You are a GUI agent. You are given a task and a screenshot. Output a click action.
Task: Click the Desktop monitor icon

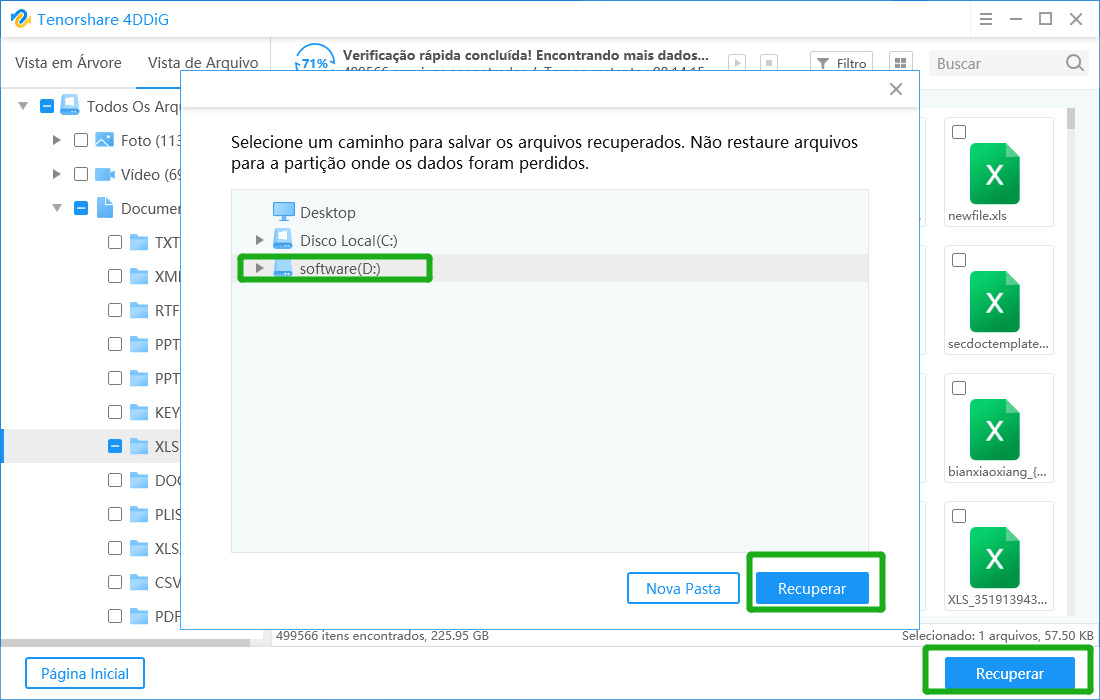point(283,211)
